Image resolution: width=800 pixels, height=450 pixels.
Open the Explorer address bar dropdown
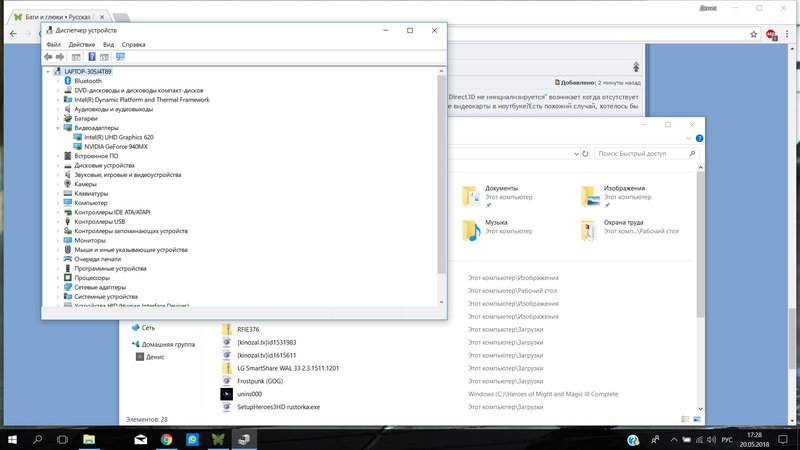pyautogui.click(x=576, y=154)
